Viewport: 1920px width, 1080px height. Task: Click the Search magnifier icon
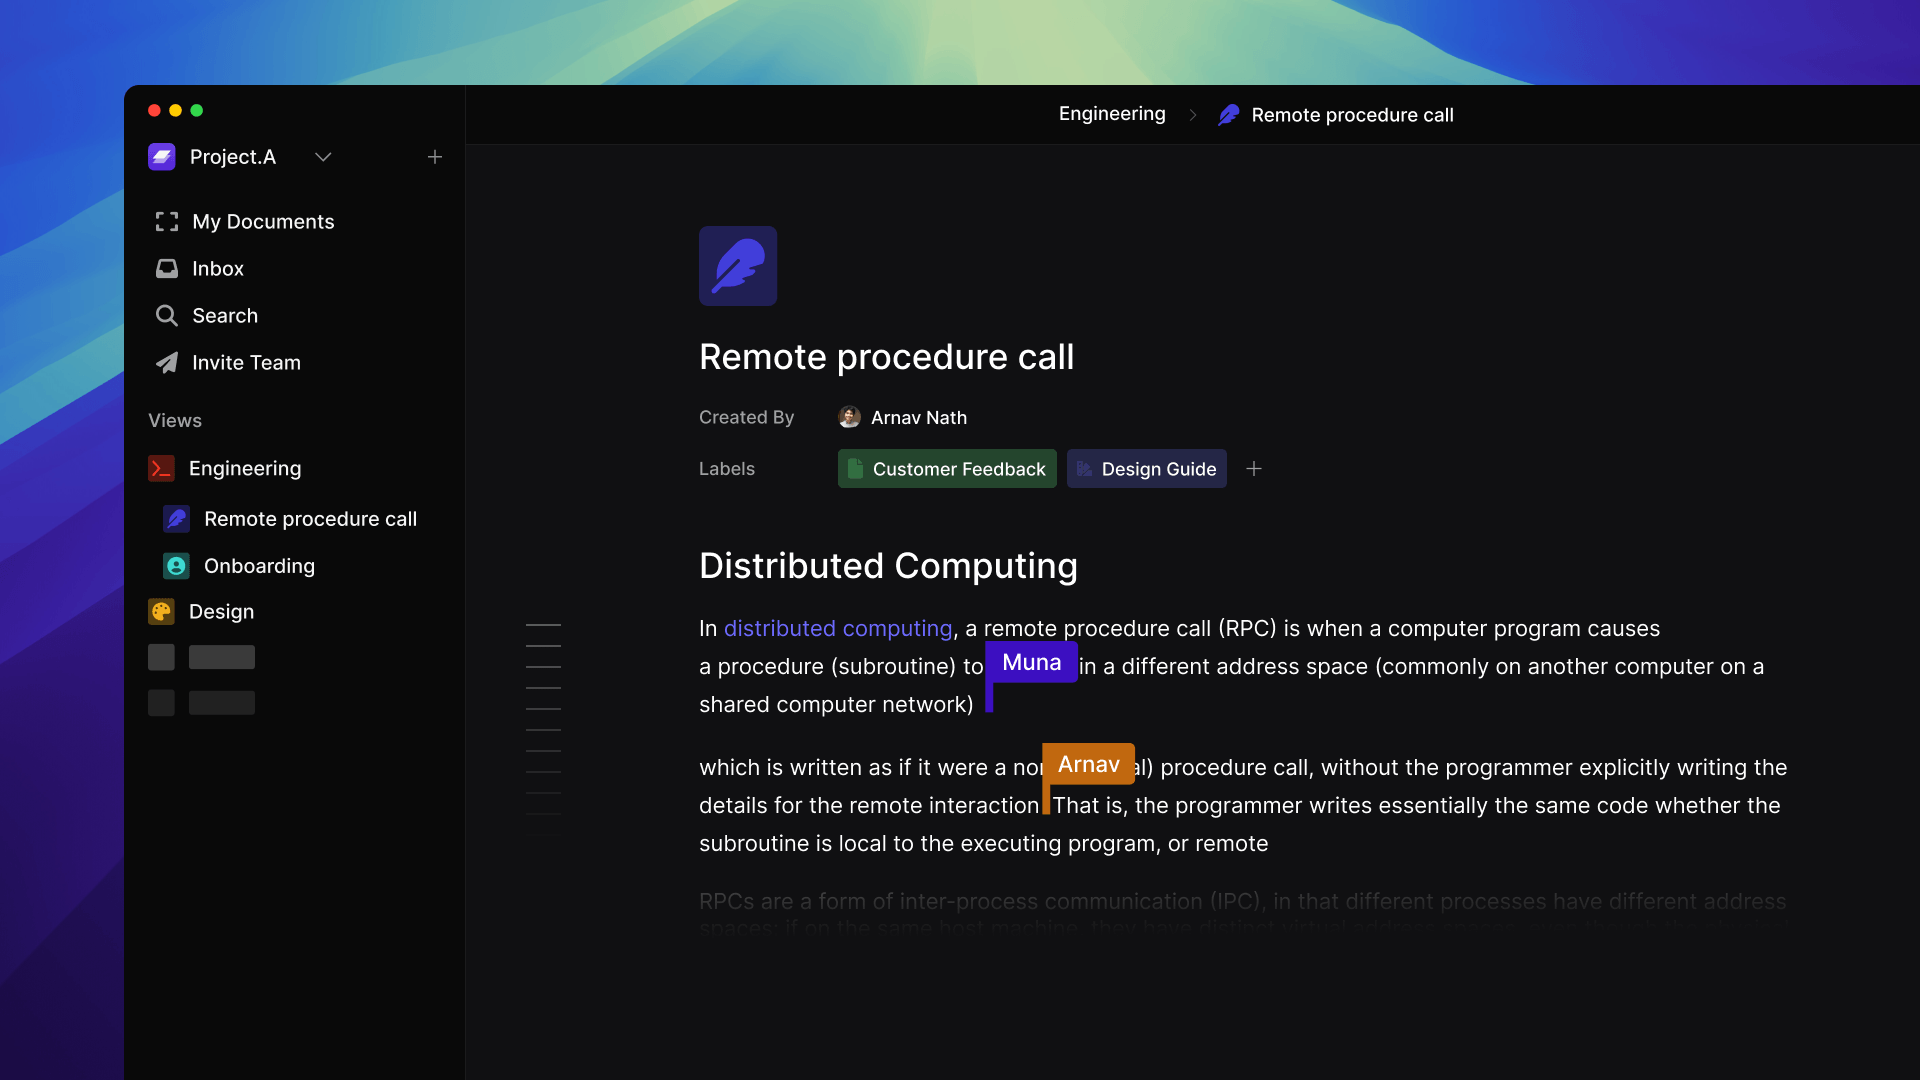coord(167,316)
